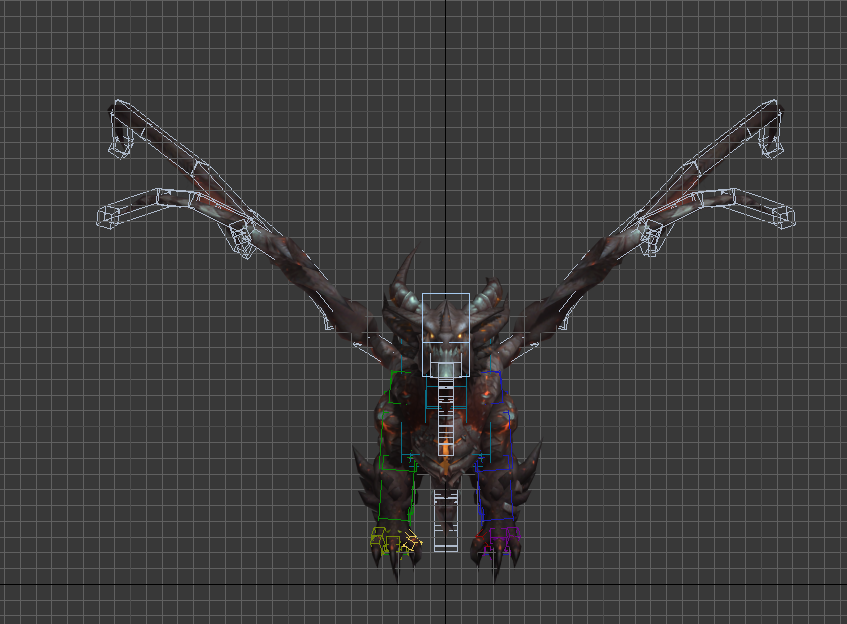Select the yellow foot bones

[396, 541]
